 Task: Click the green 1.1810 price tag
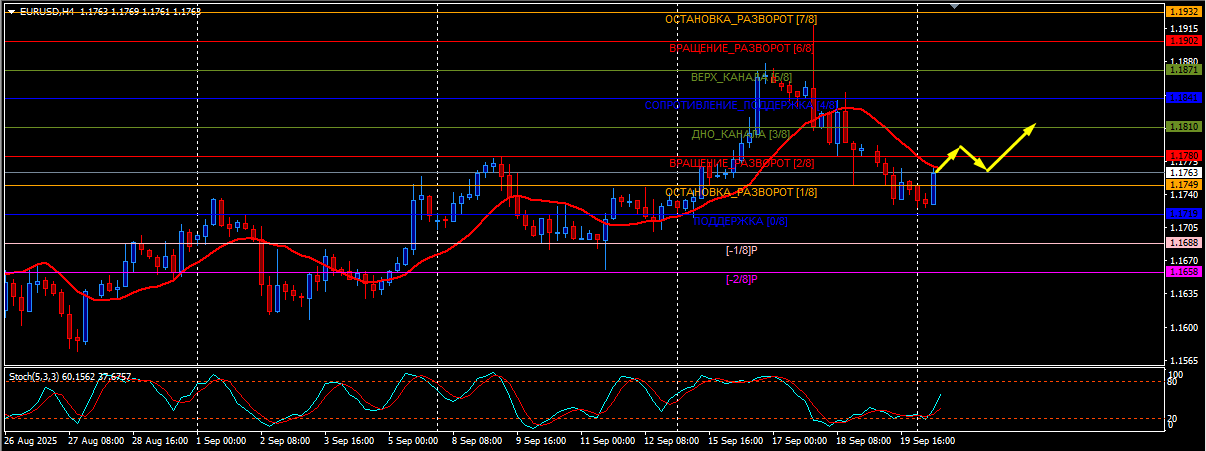[x=1184, y=127]
